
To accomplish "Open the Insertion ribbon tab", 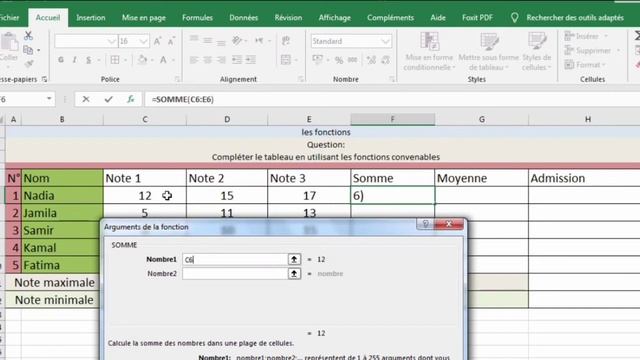I will [91, 18].
